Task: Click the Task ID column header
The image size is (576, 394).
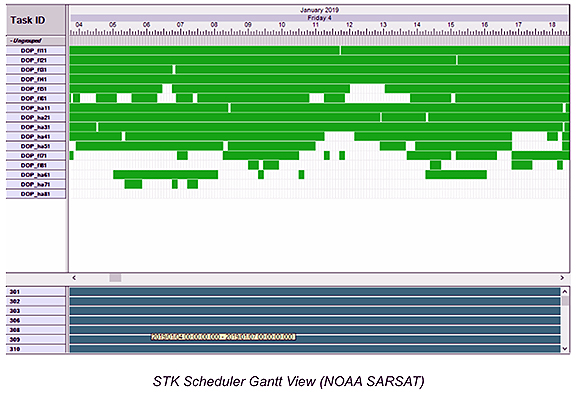Action: point(36,20)
